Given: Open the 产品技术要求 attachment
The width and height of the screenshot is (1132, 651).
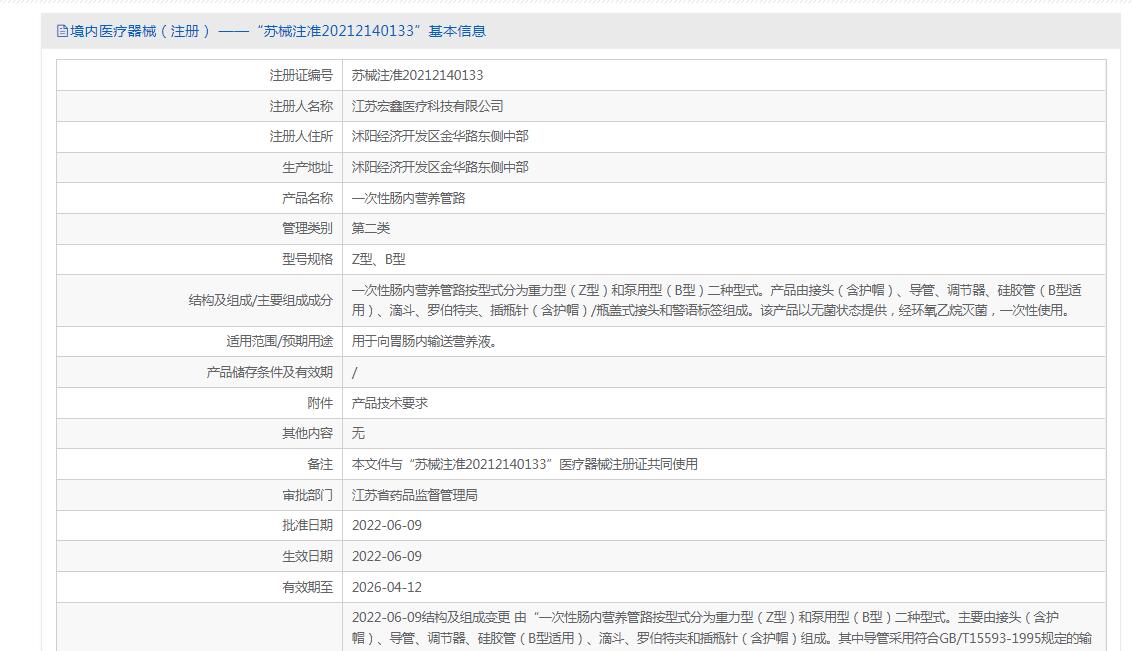Looking at the screenshot, I should [390, 403].
